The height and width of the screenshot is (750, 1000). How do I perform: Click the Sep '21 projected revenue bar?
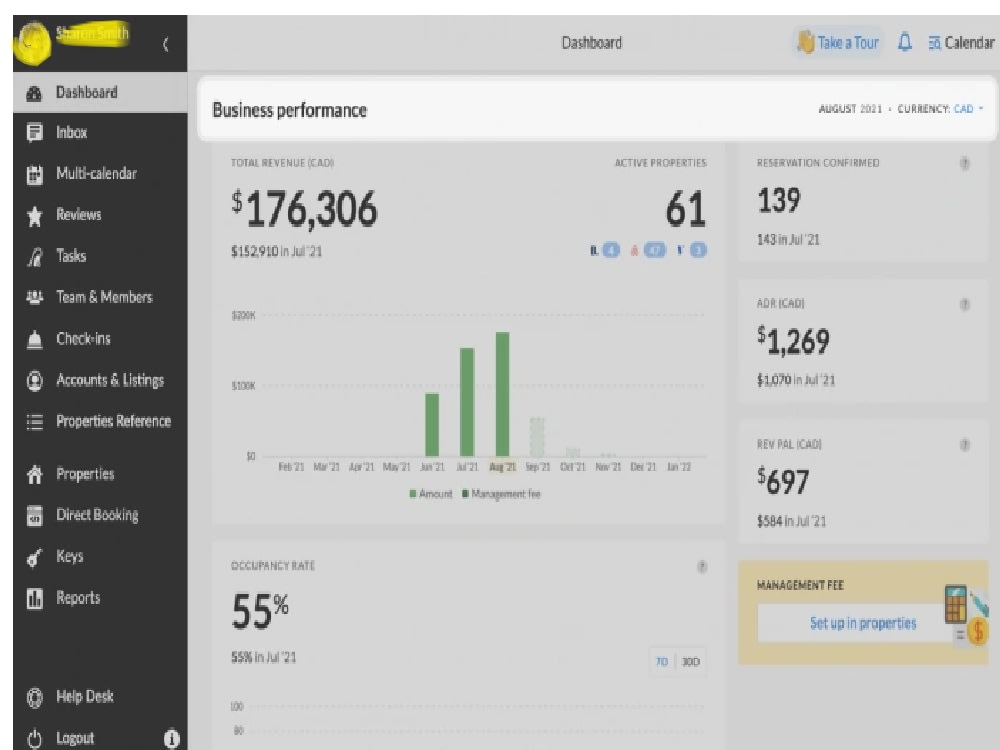tap(538, 438)
